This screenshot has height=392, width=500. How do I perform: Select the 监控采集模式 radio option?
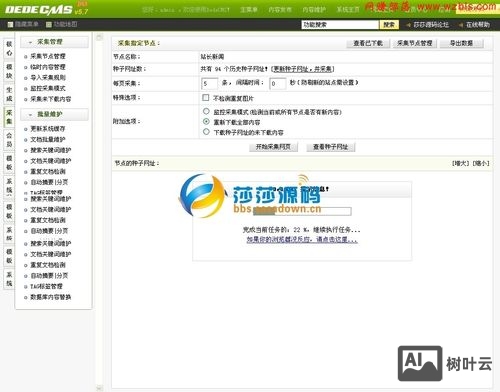click(206, 111)
